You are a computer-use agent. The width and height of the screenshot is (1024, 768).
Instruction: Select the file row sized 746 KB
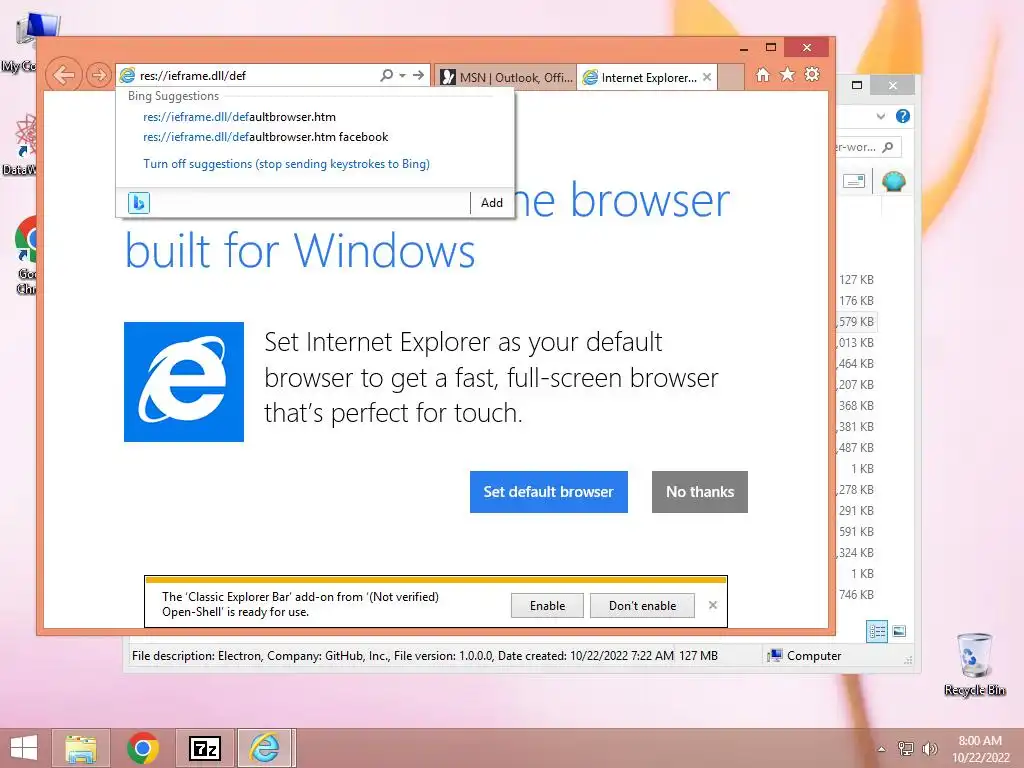coord(856,594)
